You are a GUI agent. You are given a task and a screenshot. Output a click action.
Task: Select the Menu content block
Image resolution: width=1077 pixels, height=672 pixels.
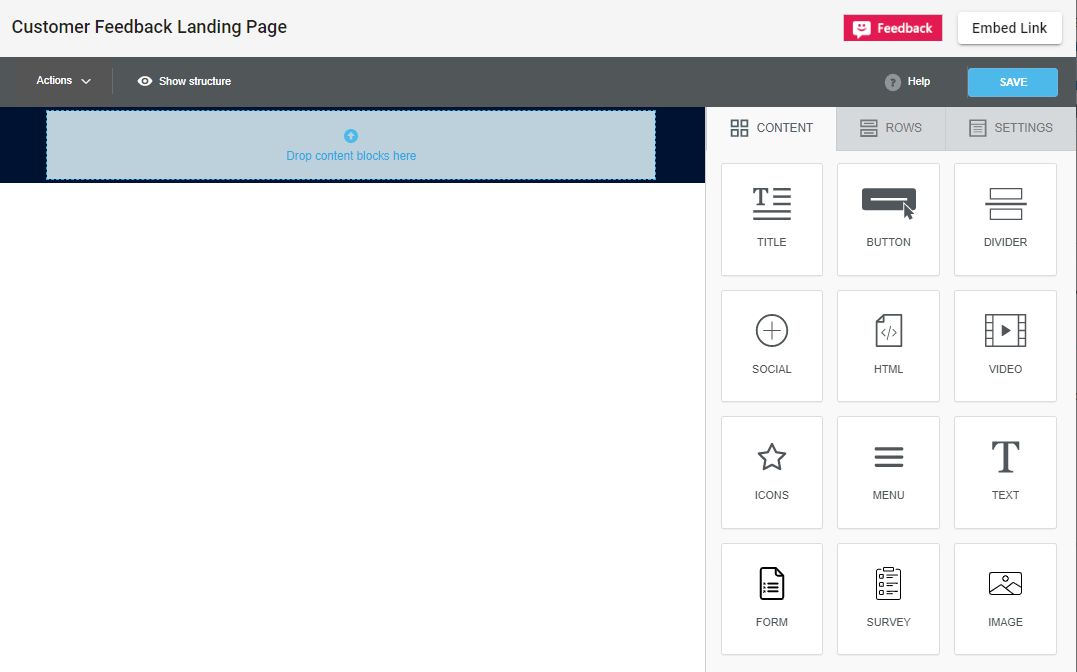(888, 472)
